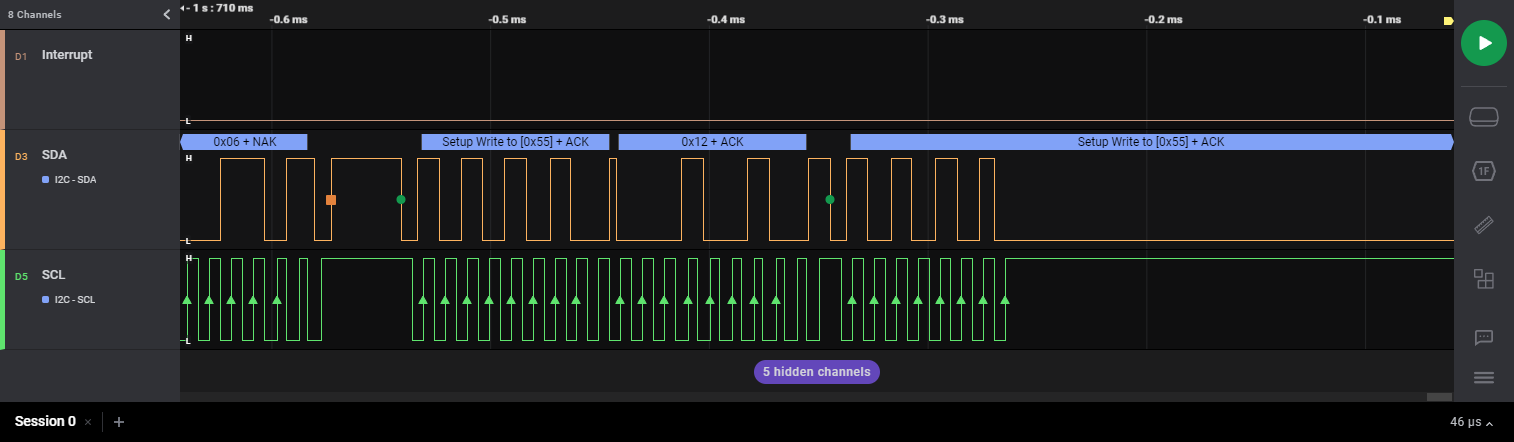Open the hamburger main menu
This screenshot has width=1514, height=442.
click(x=1484, y=377)
